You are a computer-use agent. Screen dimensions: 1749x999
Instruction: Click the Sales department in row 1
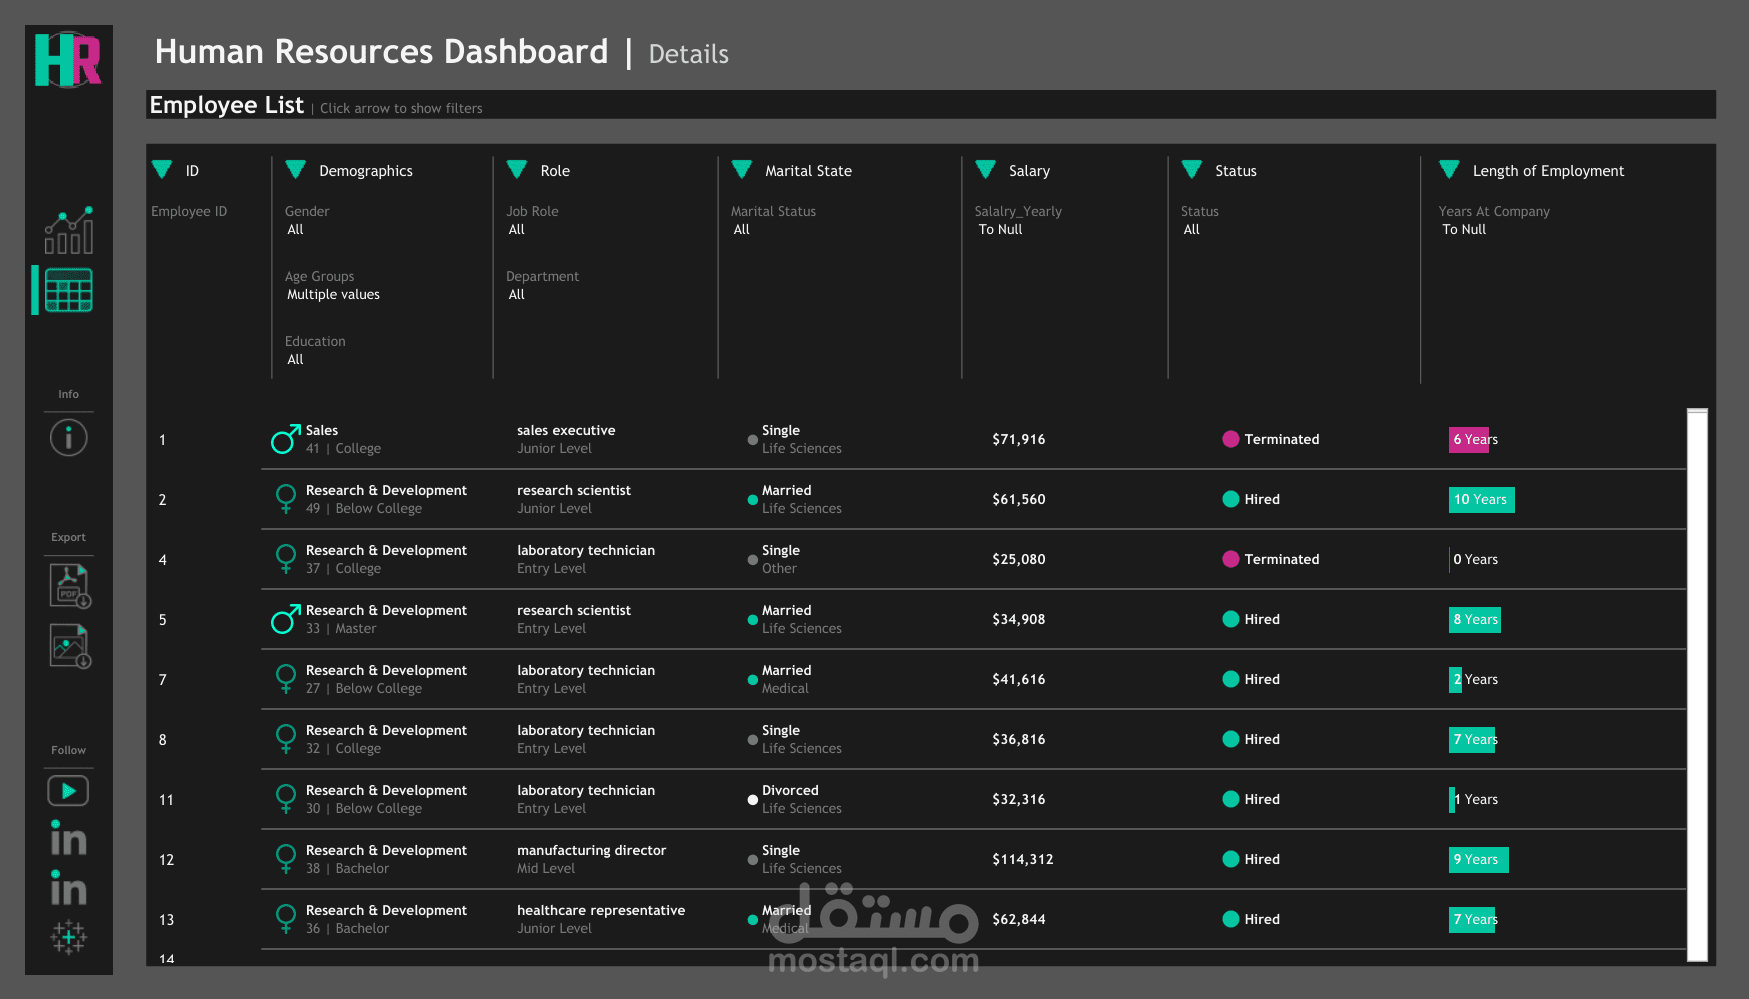point(322,431)
